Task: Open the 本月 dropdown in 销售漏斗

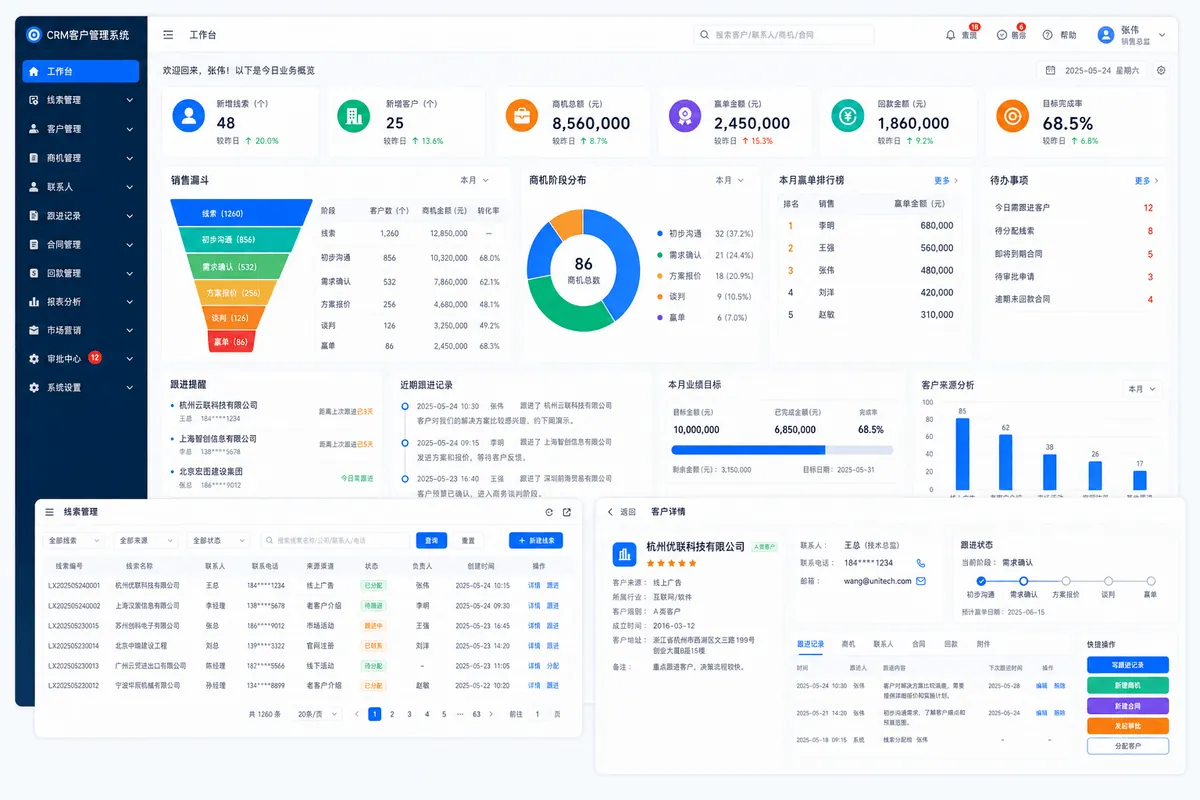Action: (x=474, y=181)
